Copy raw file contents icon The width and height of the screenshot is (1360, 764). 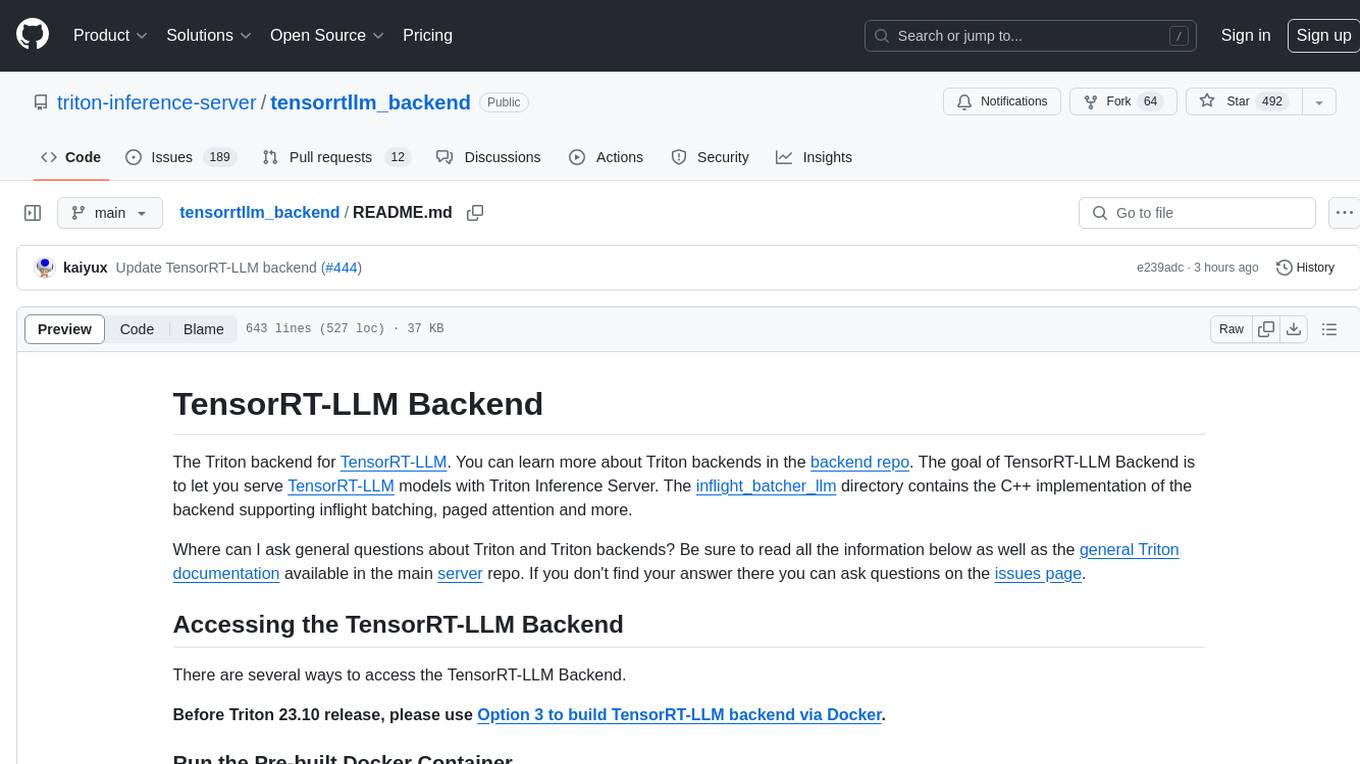click(1267, 329)
